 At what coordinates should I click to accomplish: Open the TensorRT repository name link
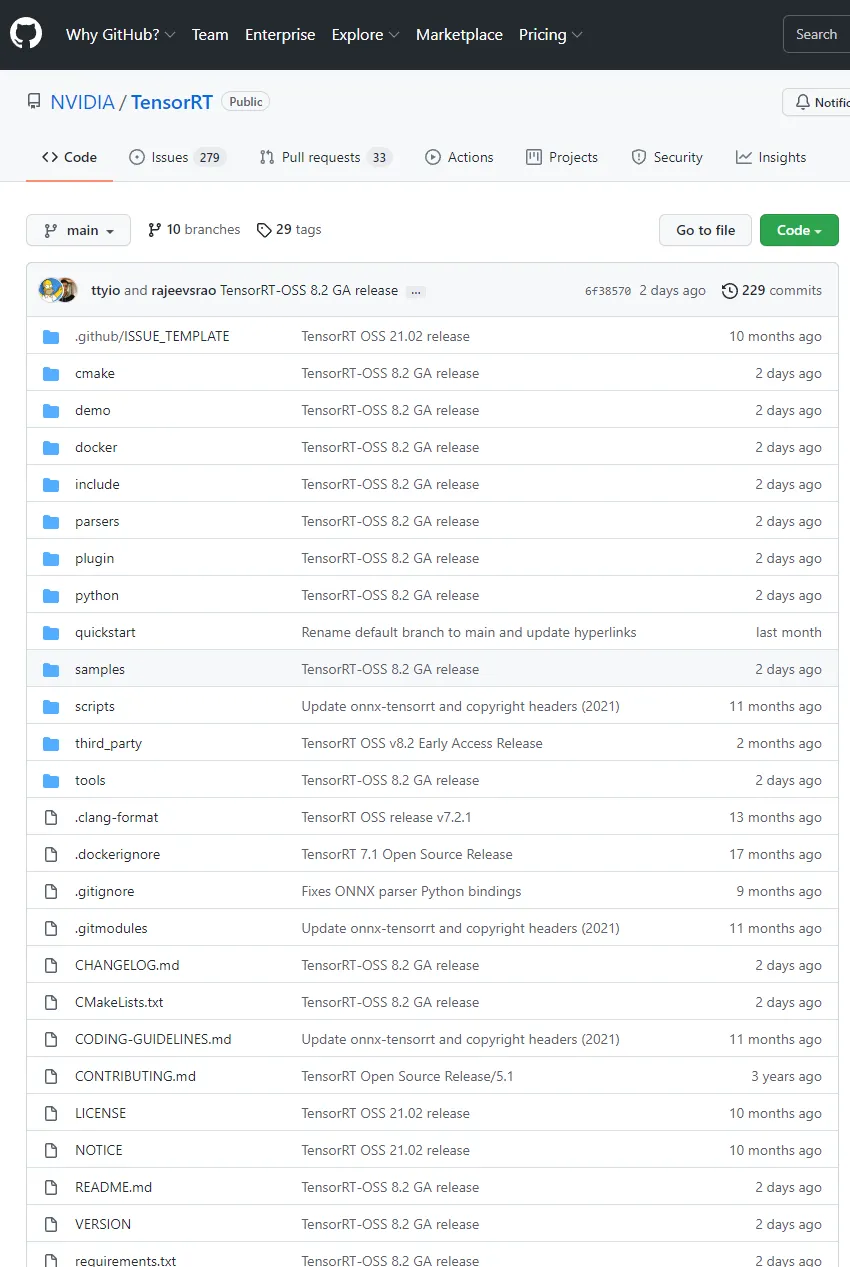(171, 102)
